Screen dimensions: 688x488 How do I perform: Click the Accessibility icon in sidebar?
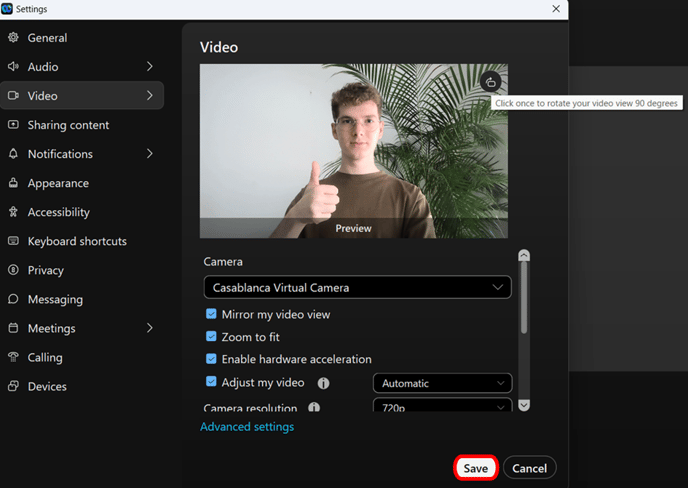(x=14, y=212)
